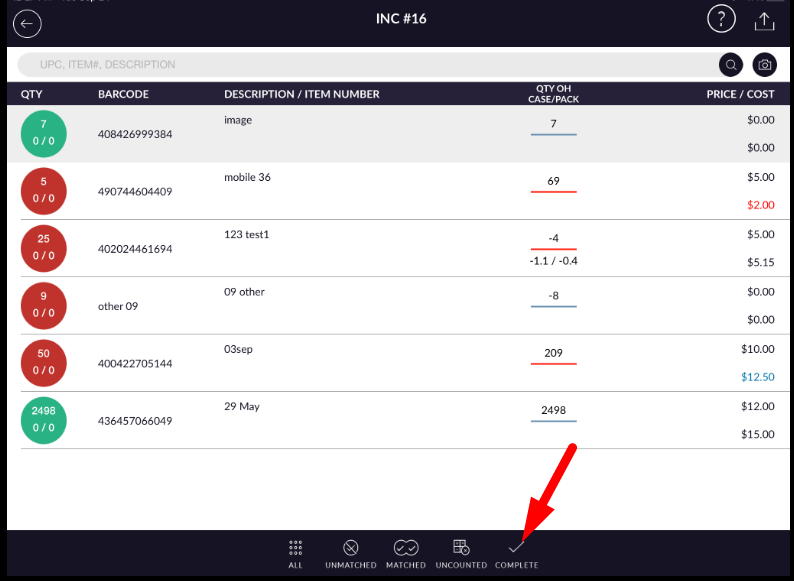Filter by MATCHED items

click(x=406, y=554)
